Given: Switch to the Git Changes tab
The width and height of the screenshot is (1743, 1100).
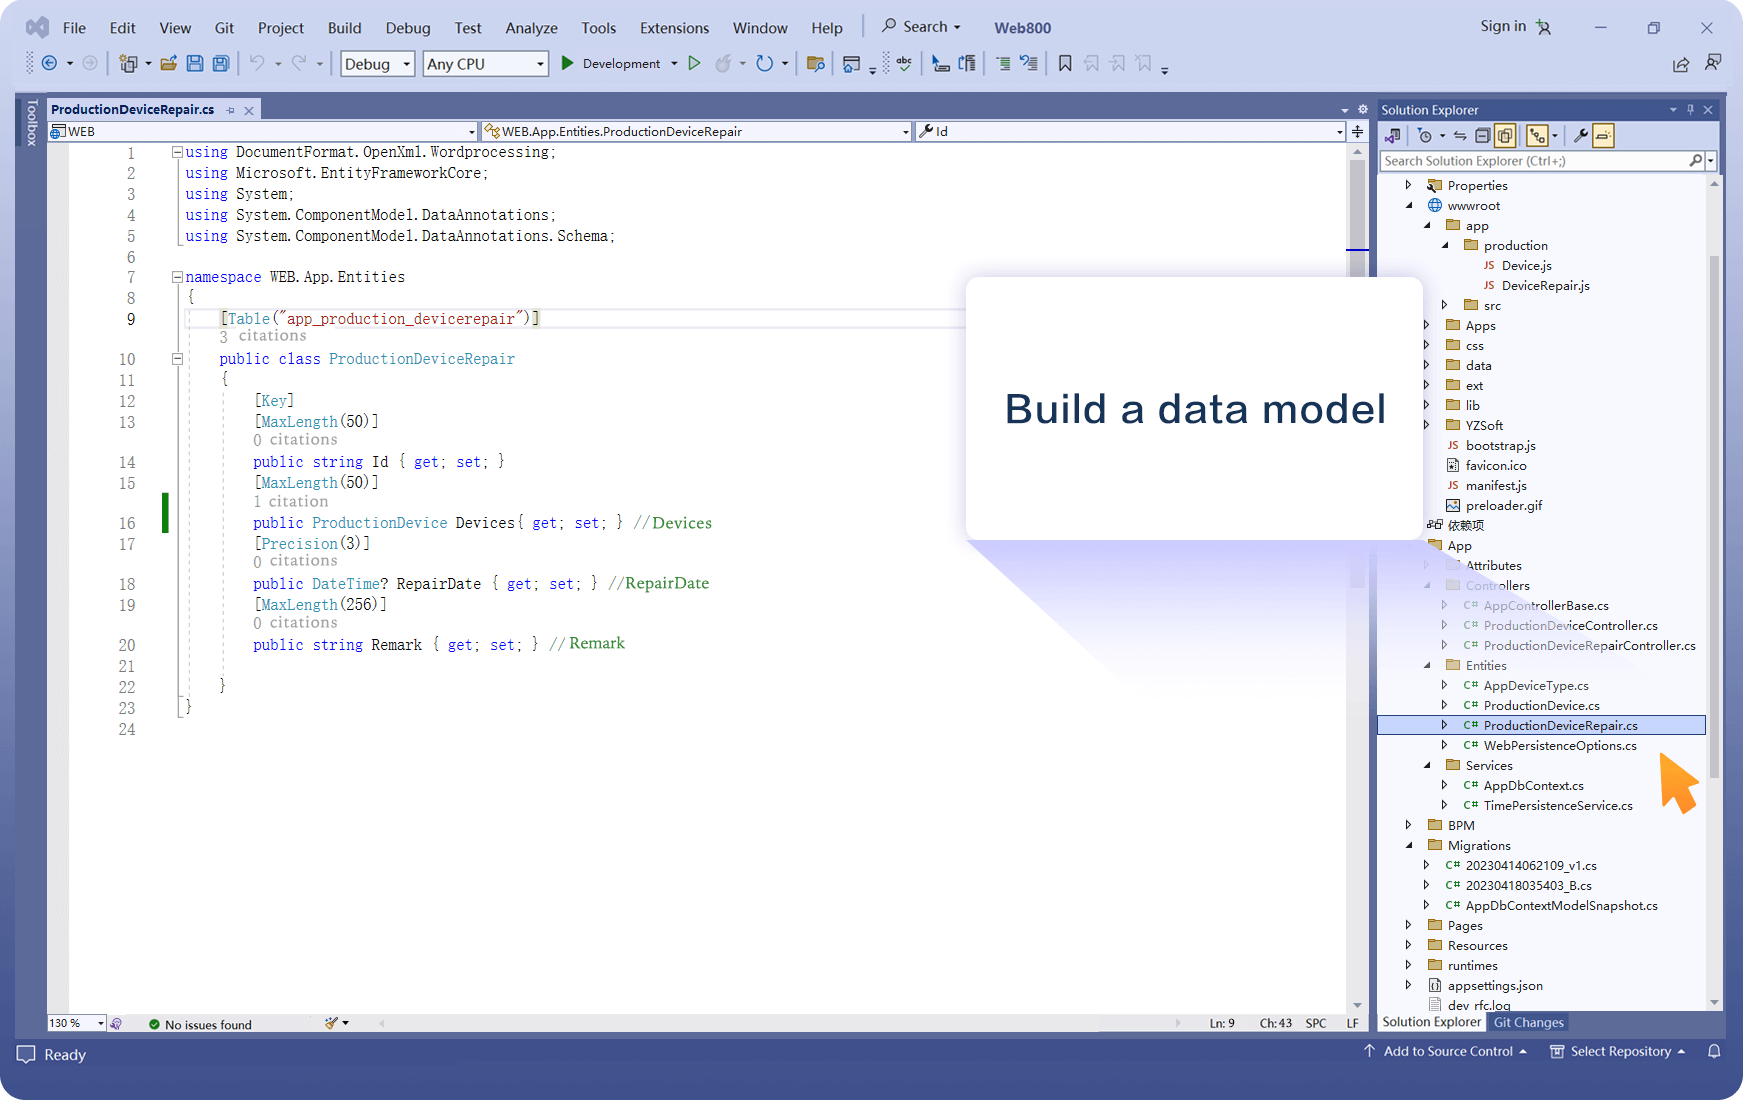Looking at the screenshot, I should (x=1528, y=1022).
